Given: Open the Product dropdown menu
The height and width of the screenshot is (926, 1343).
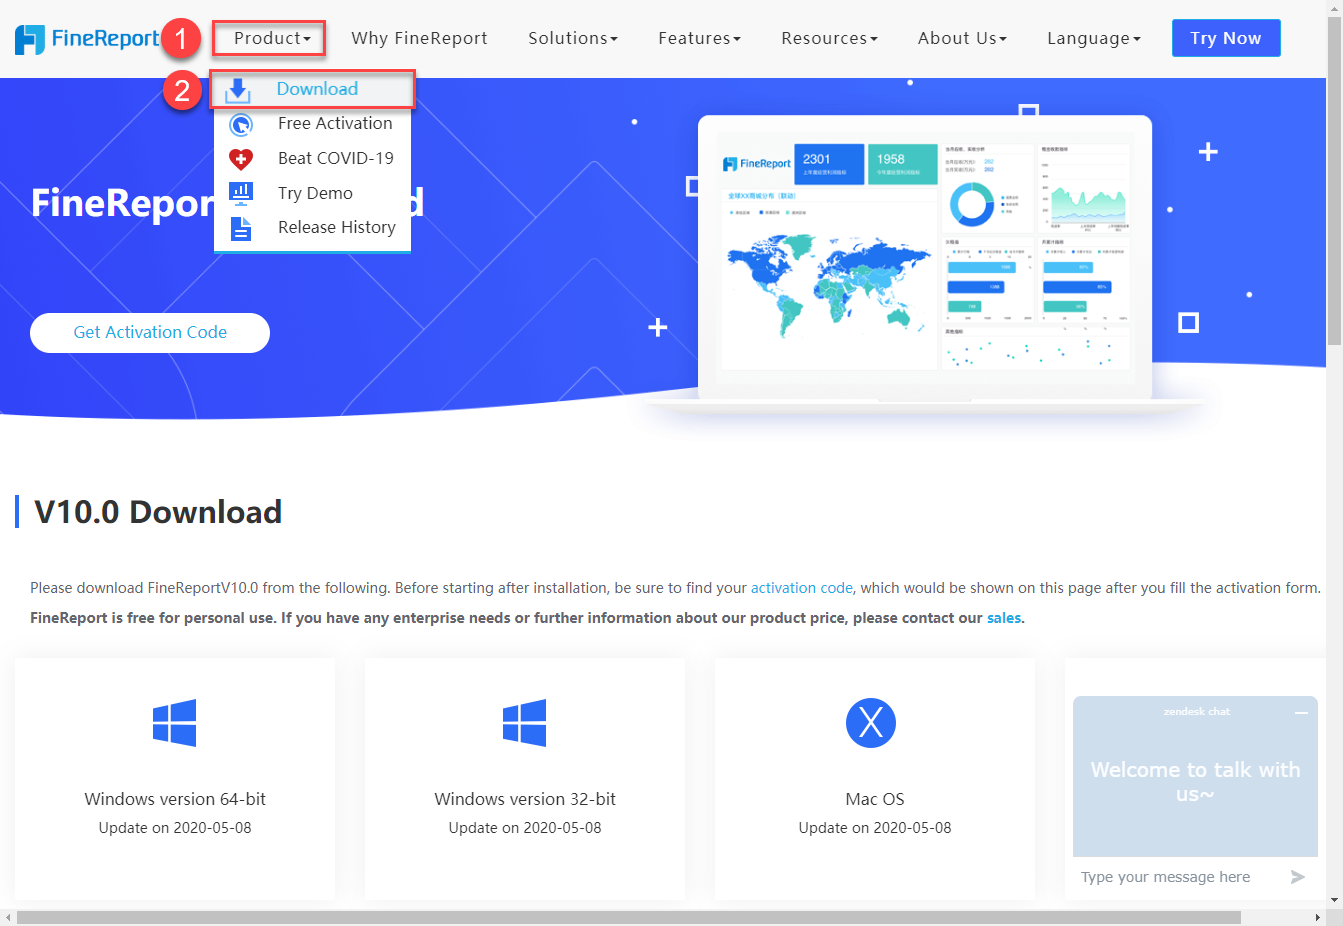Looking at the screenshot, I should pos(272,38).
